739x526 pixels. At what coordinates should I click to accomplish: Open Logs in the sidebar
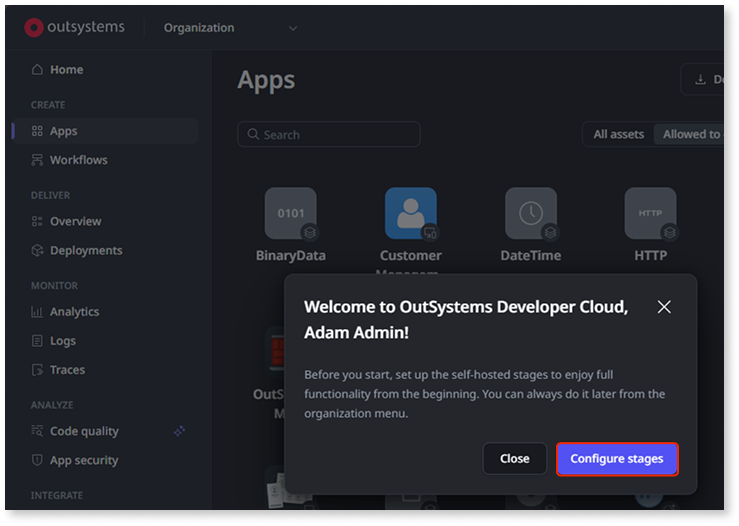tap(53, 341)
